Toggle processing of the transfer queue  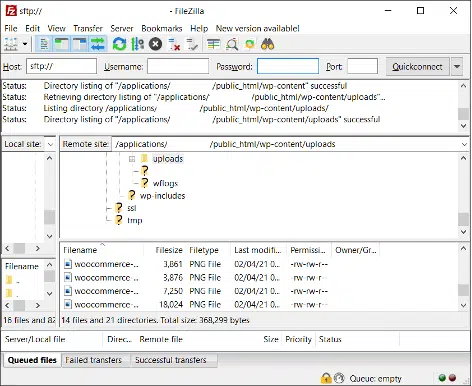pyautogui.click(x=137, y=44)
